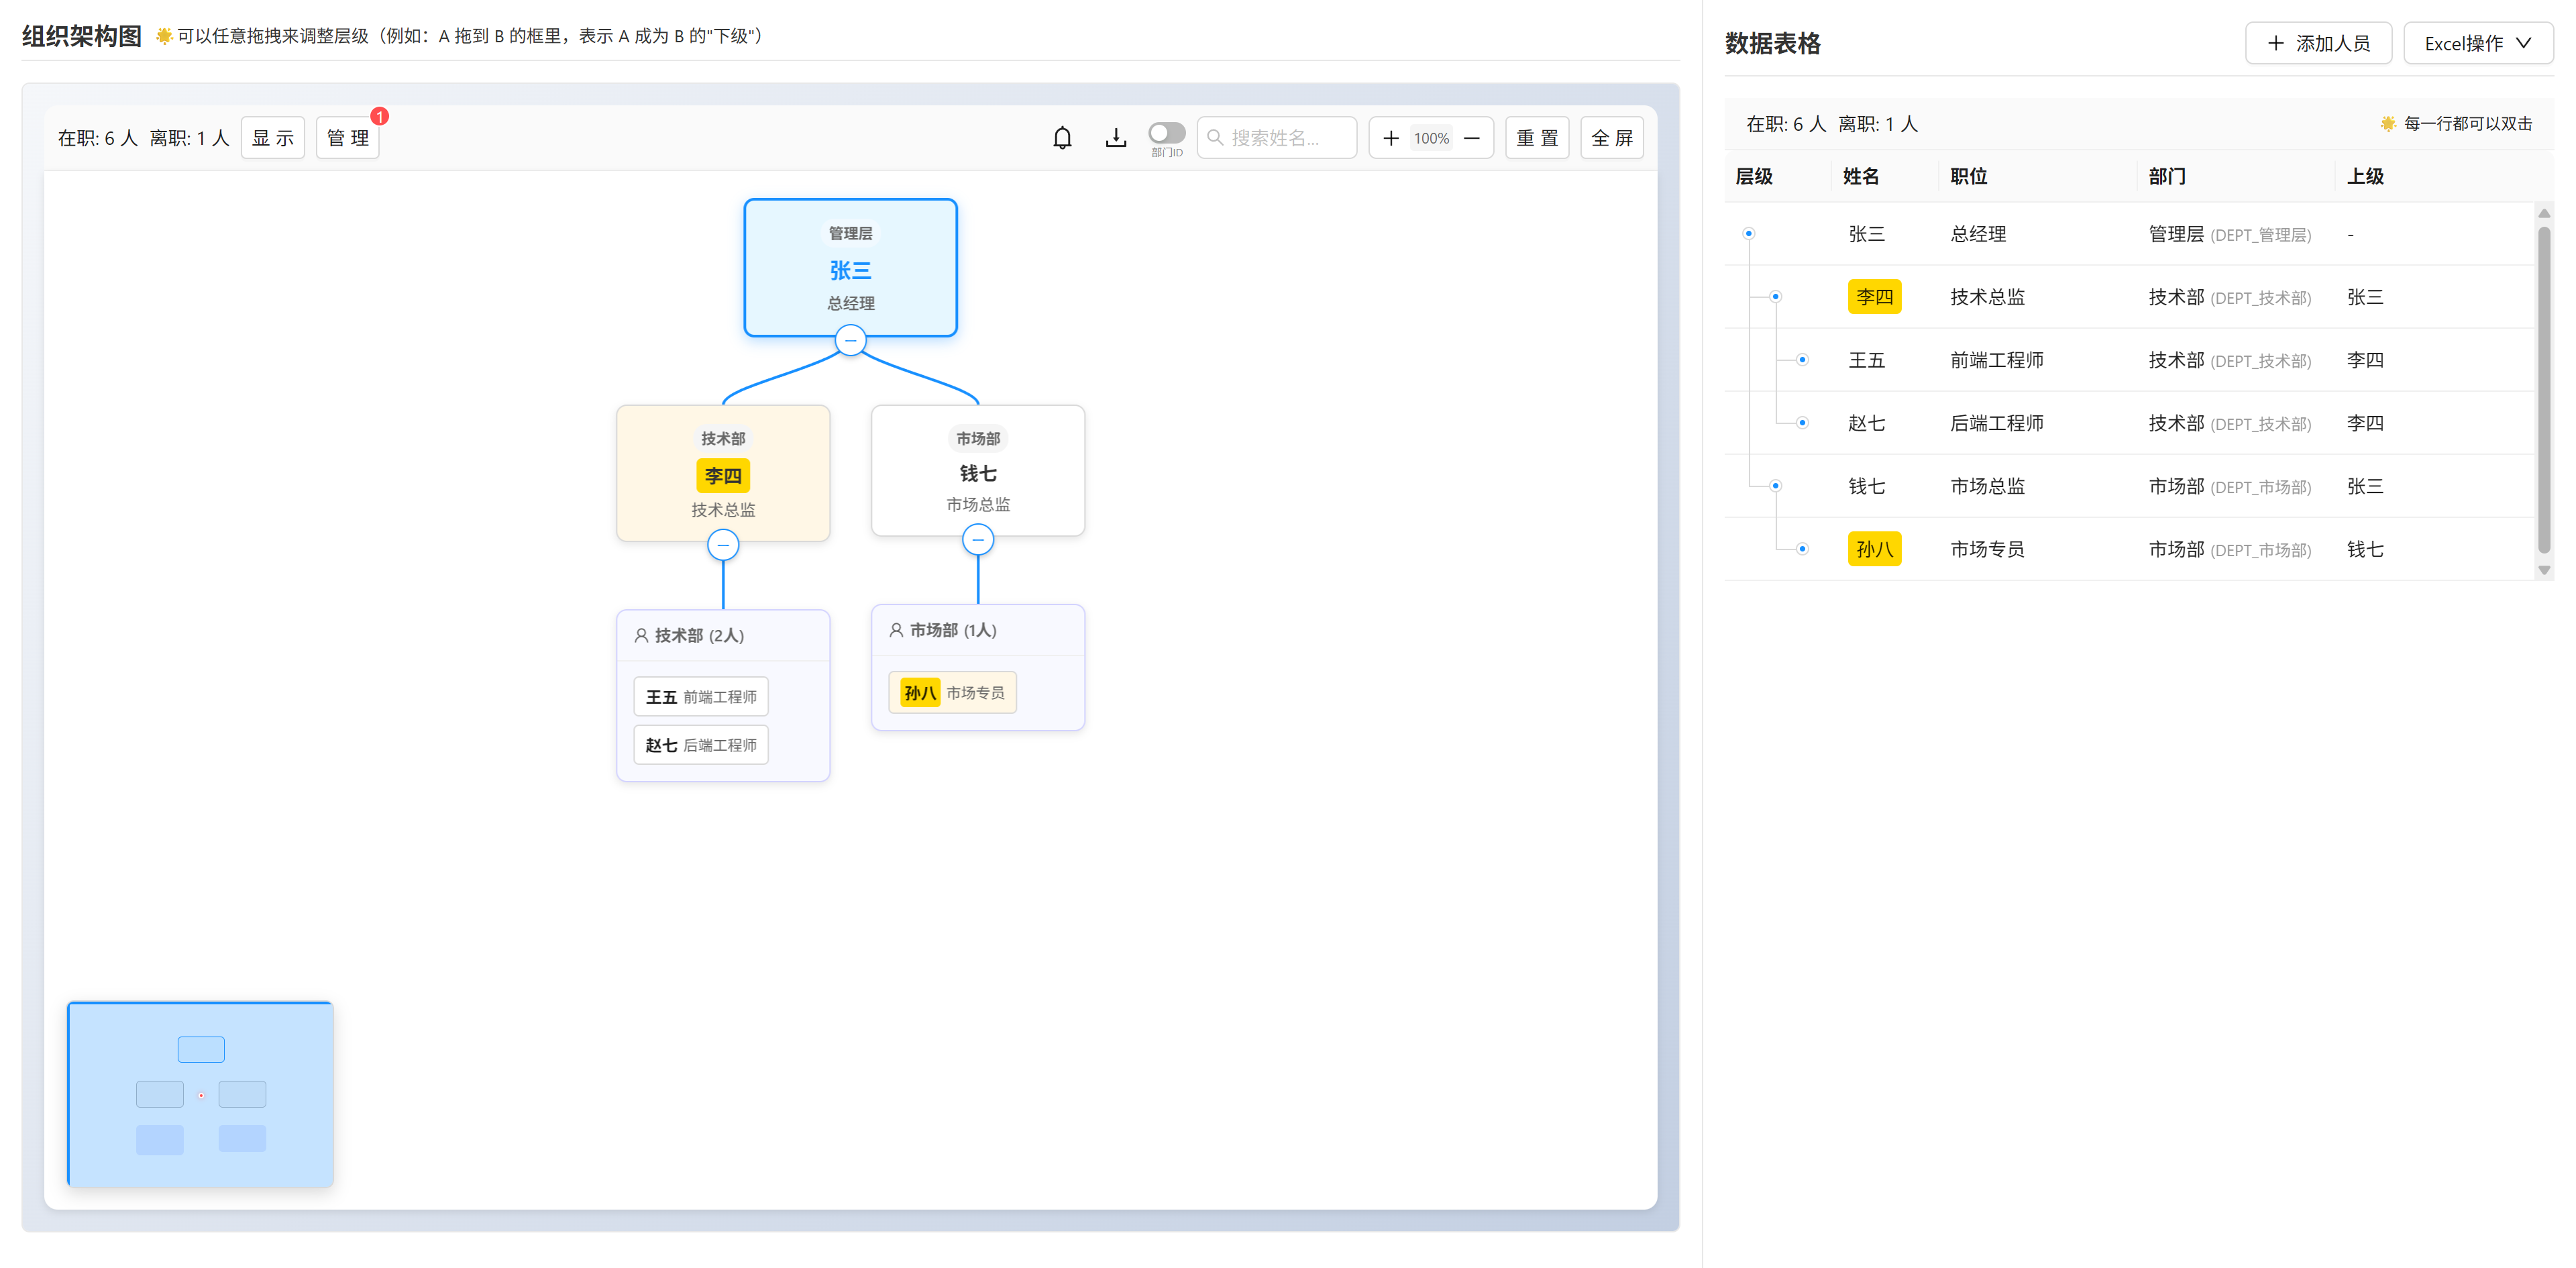Click the zoom in plus icon
The width and height of the screenshot is (2576, 1268).
click(1390, 138)
